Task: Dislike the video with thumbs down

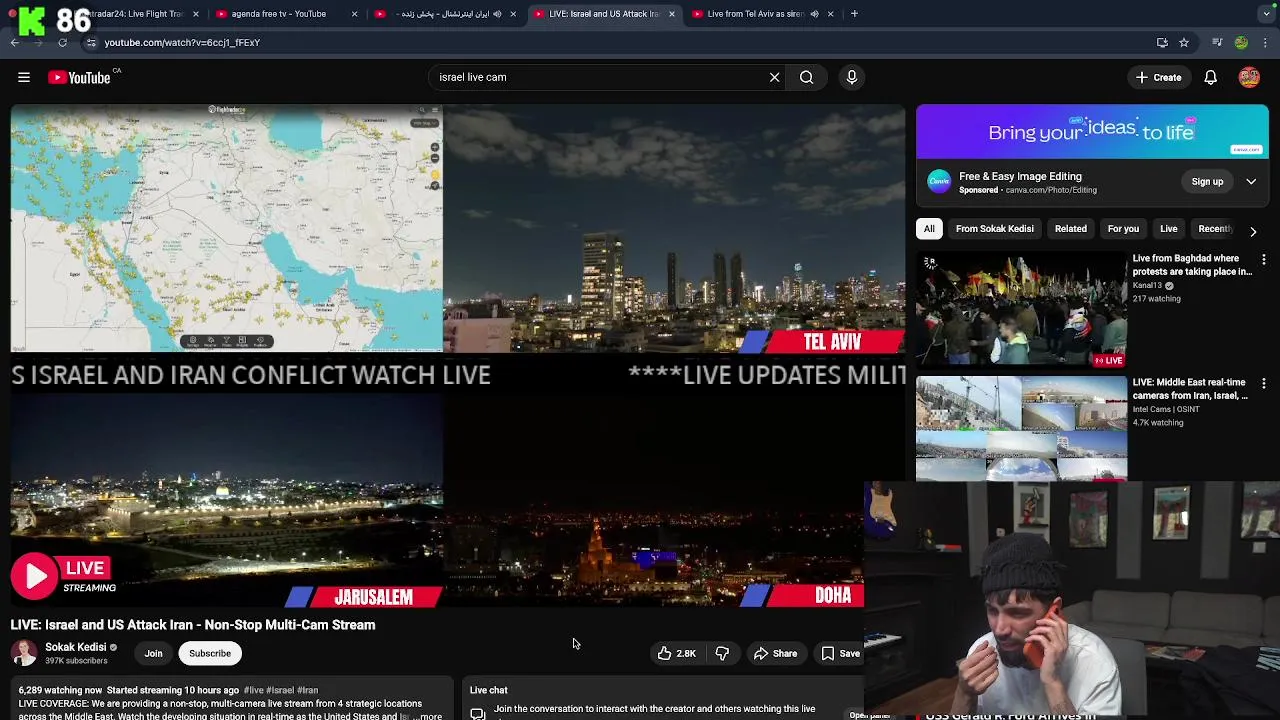Action: (x=722, y=653)
